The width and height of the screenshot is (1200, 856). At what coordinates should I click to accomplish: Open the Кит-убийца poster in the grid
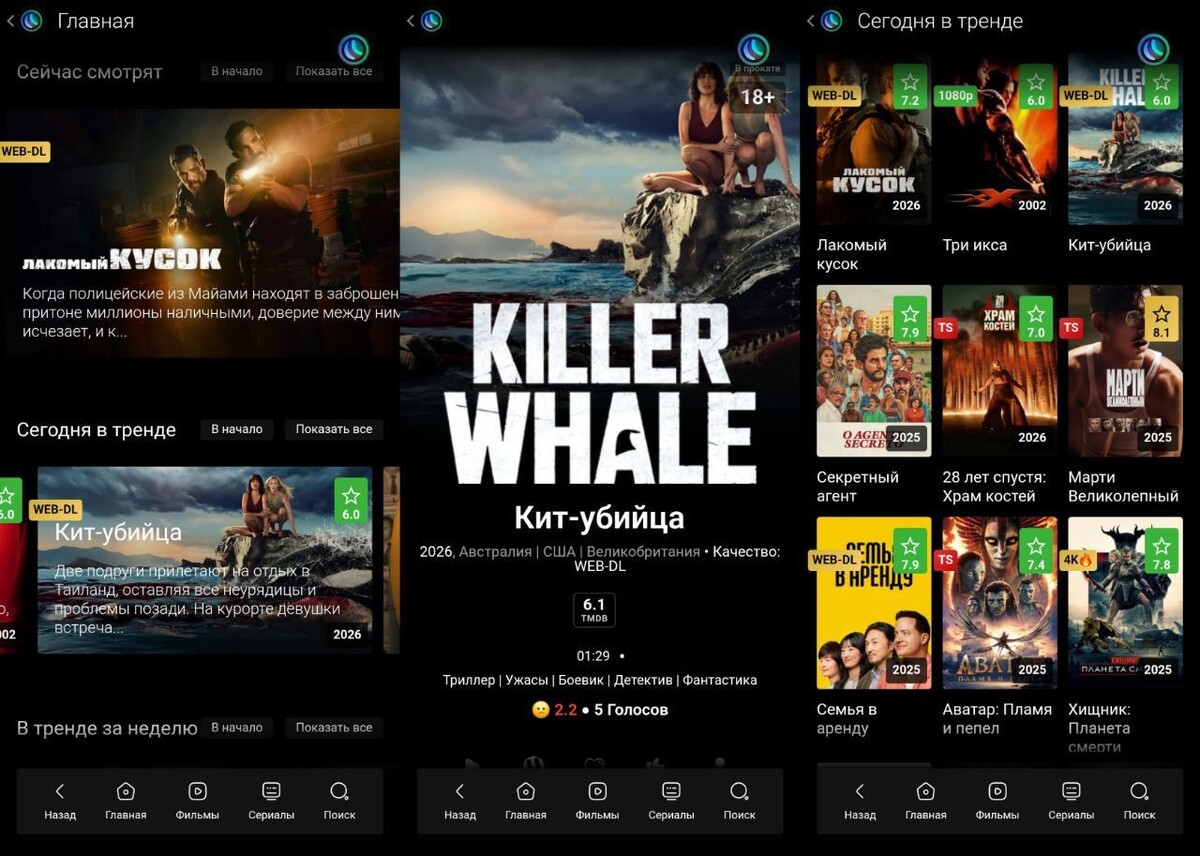1125,139
